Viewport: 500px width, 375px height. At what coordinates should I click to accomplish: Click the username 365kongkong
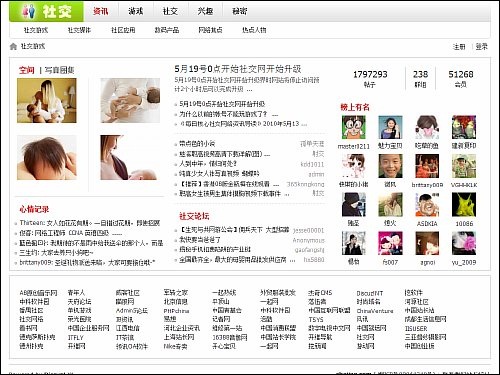pyautogui.click(x=305, y=184)
